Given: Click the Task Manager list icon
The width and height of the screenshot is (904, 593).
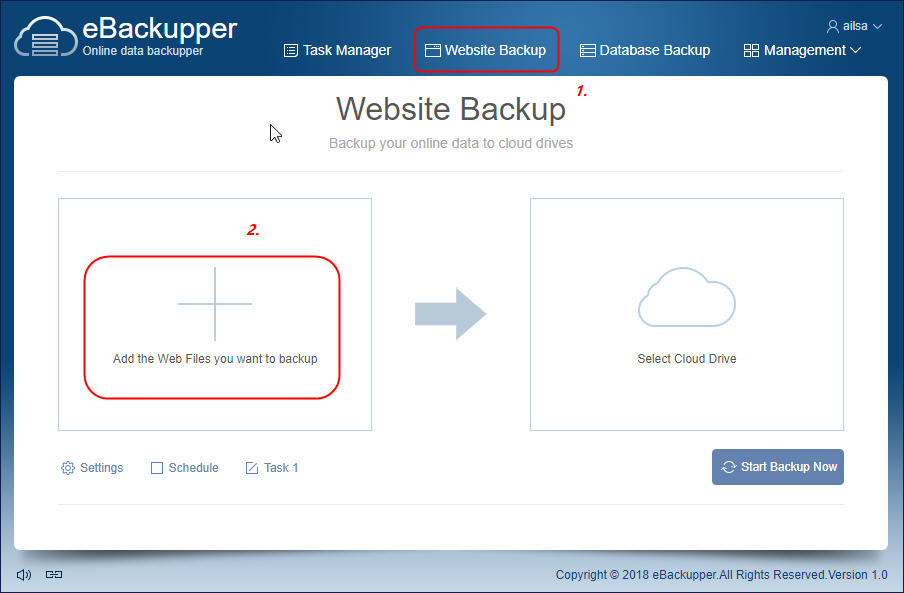Looking at the screenshot, I should [291, 51].
